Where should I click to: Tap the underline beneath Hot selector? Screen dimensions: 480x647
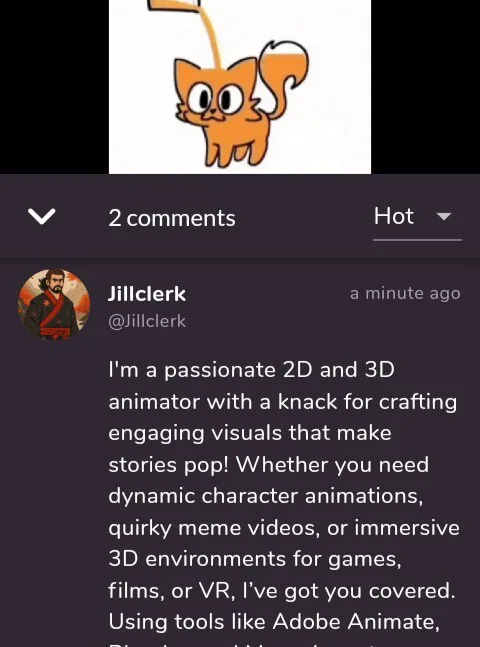pos(417,240)
